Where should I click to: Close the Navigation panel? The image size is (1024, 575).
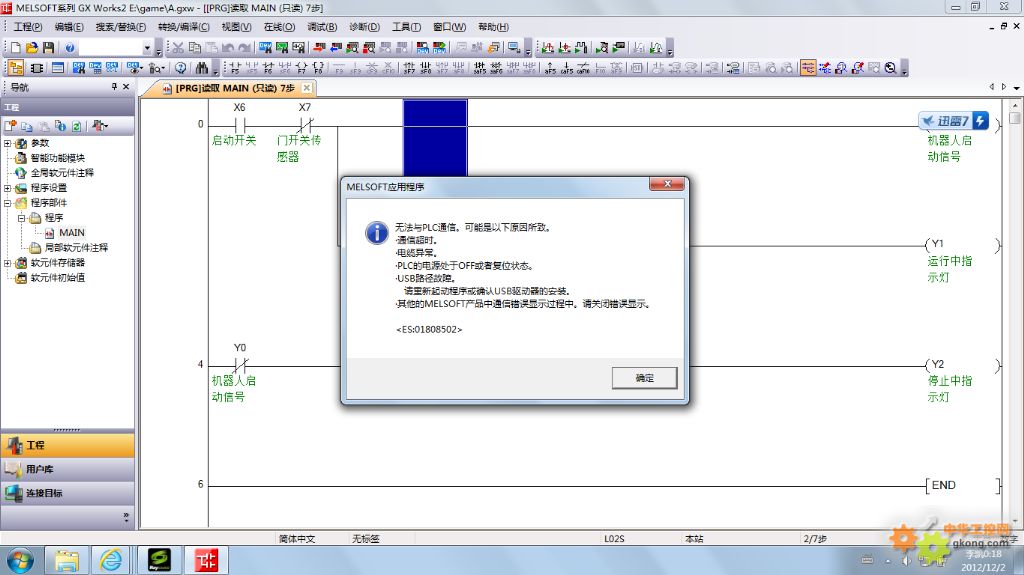point(126,86)
